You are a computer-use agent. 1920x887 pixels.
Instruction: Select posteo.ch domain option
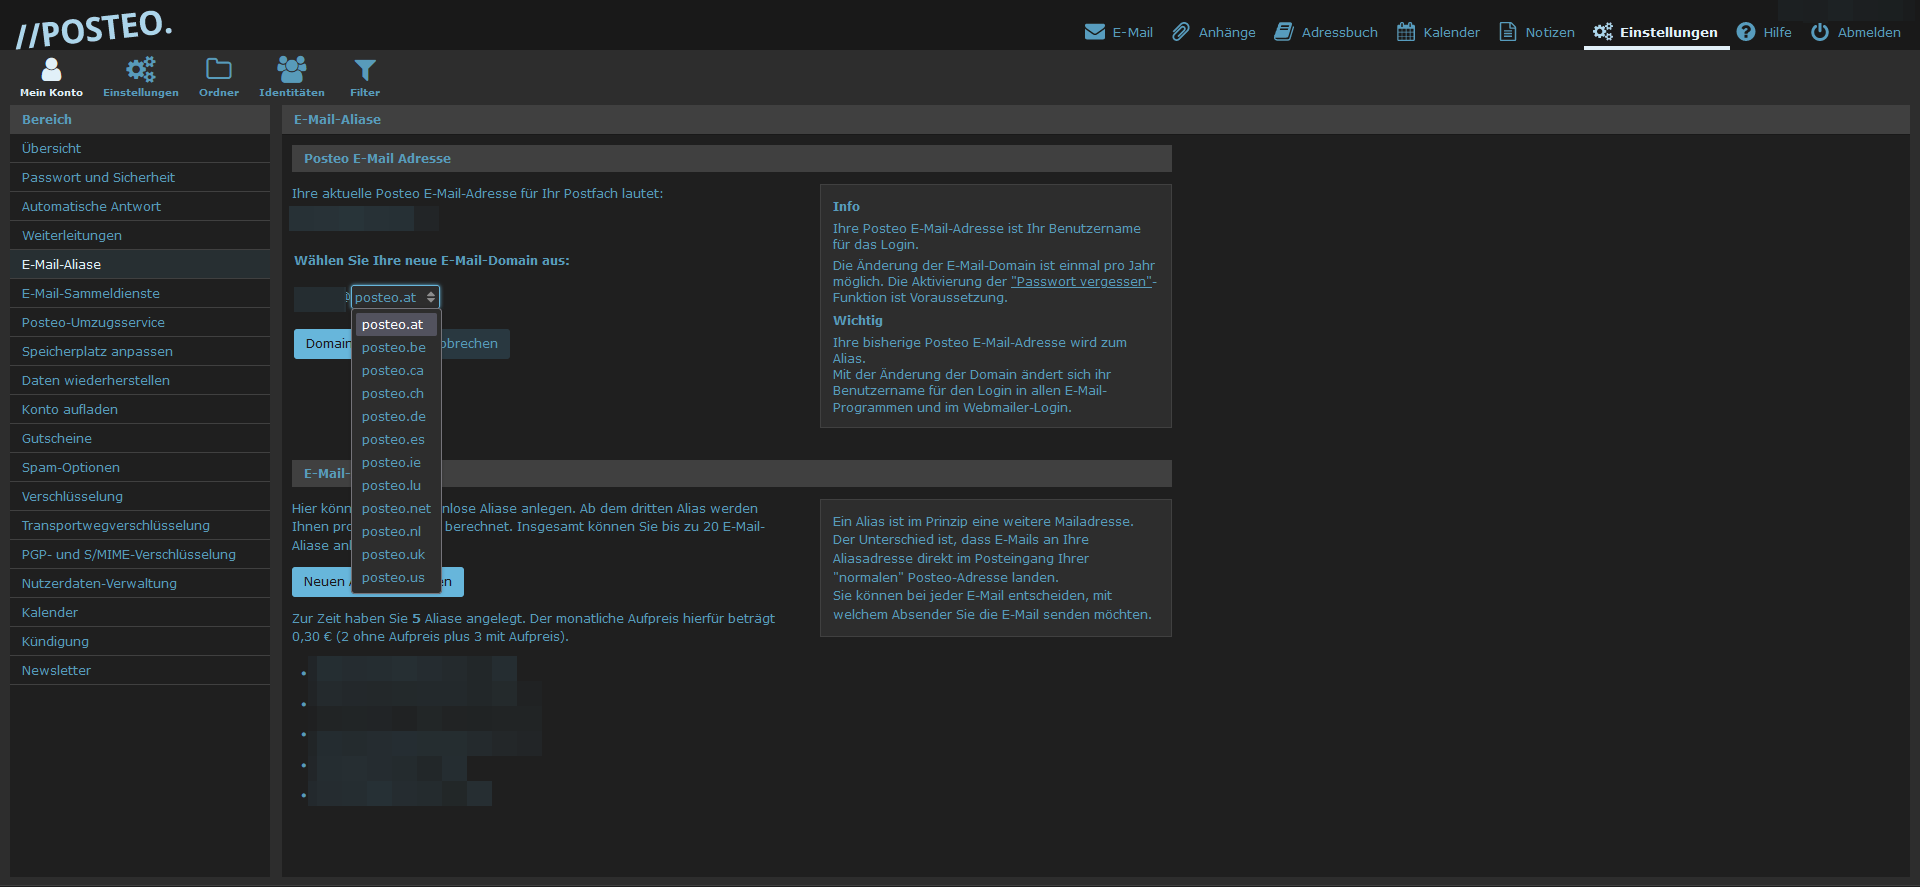393,394
